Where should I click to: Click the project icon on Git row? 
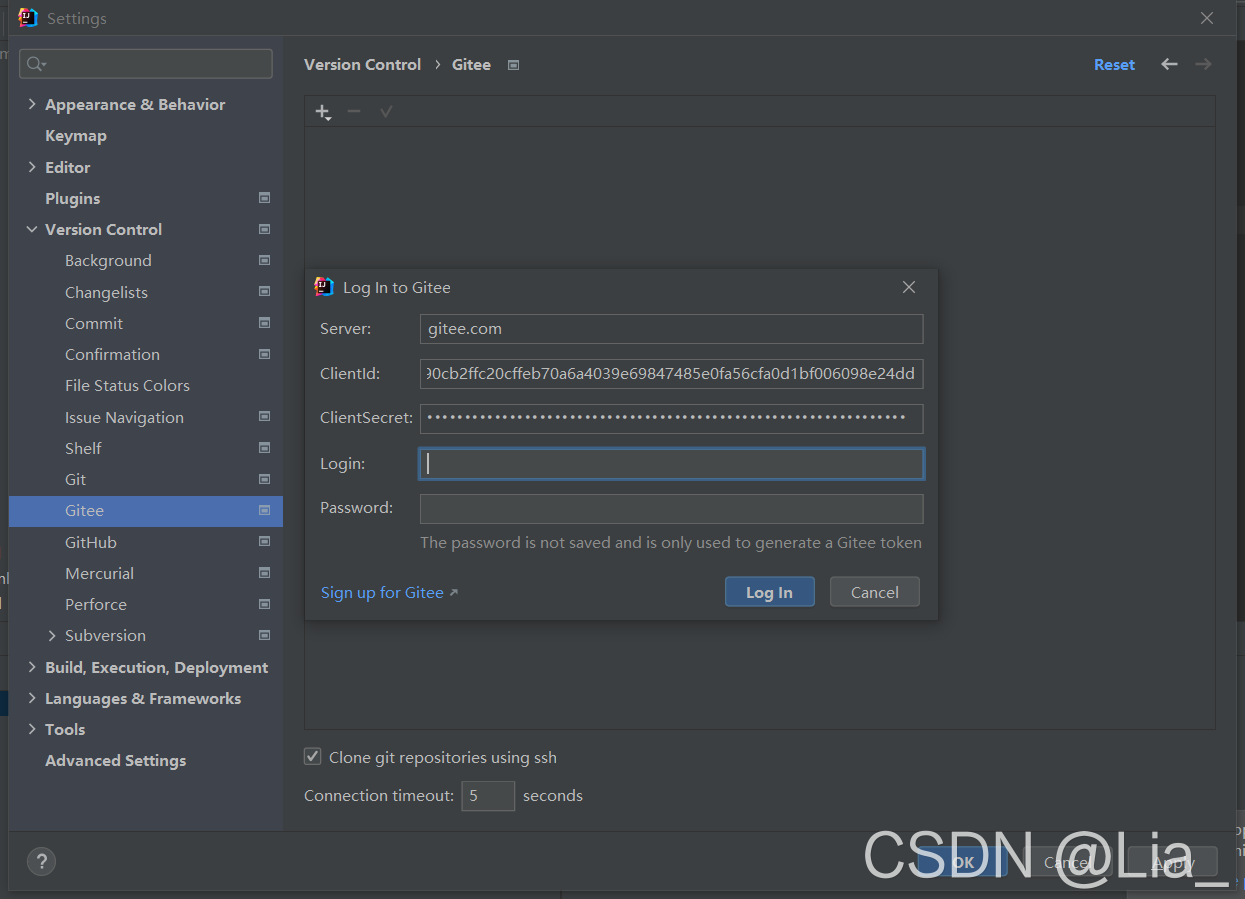(264, 479)
